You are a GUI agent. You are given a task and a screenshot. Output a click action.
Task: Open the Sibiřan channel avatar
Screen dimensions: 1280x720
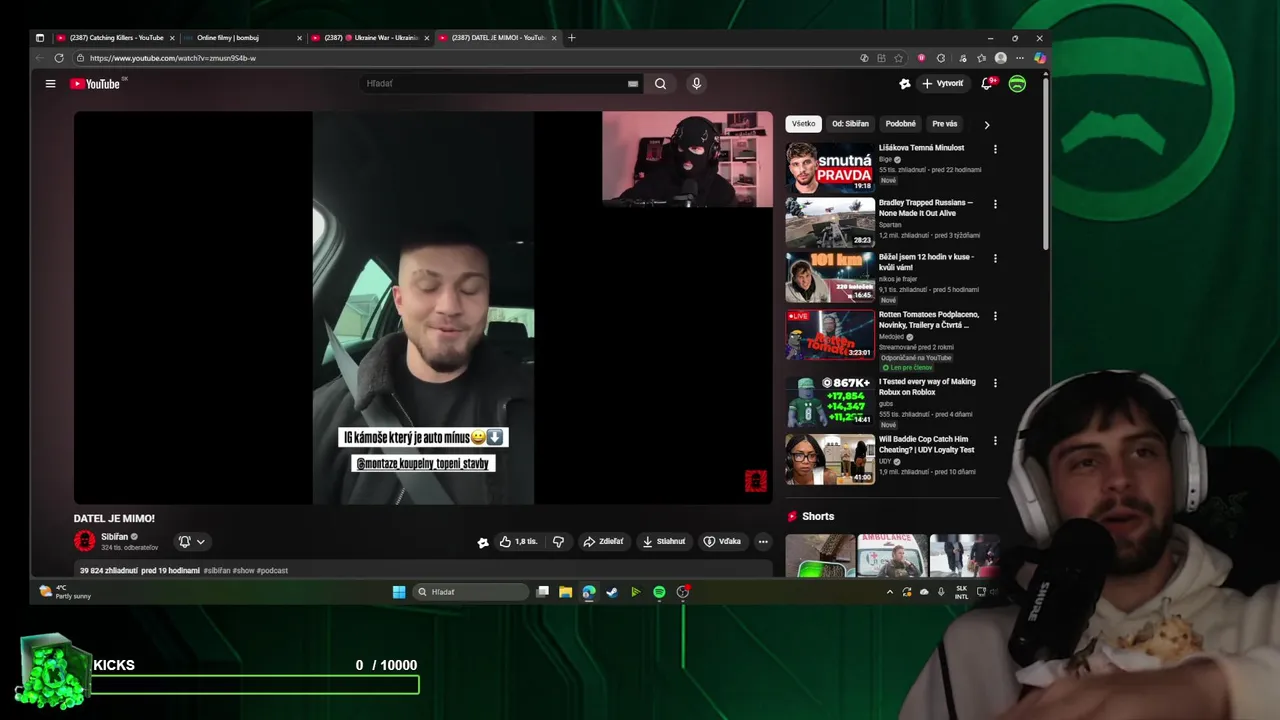coord(84,541)
